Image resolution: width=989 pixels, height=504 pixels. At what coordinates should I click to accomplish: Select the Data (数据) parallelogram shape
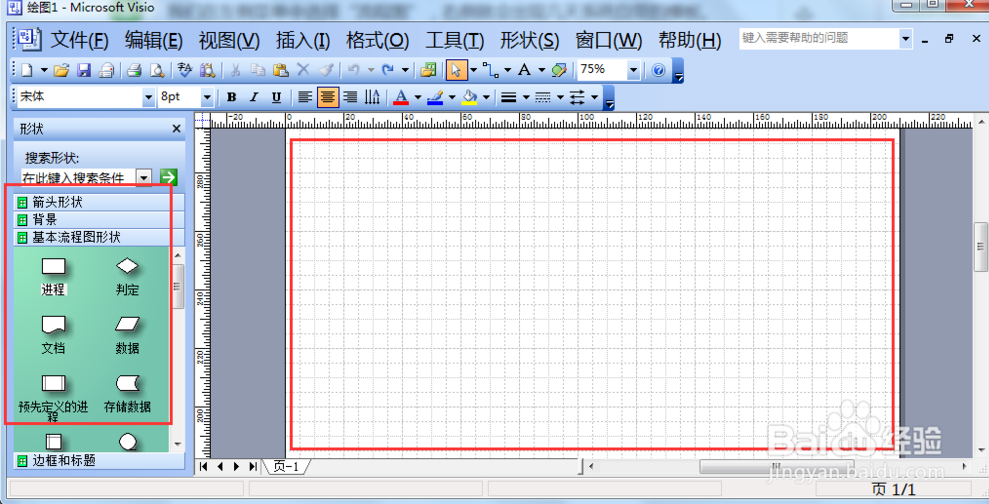pyautogui.click(x=127, y=334)
